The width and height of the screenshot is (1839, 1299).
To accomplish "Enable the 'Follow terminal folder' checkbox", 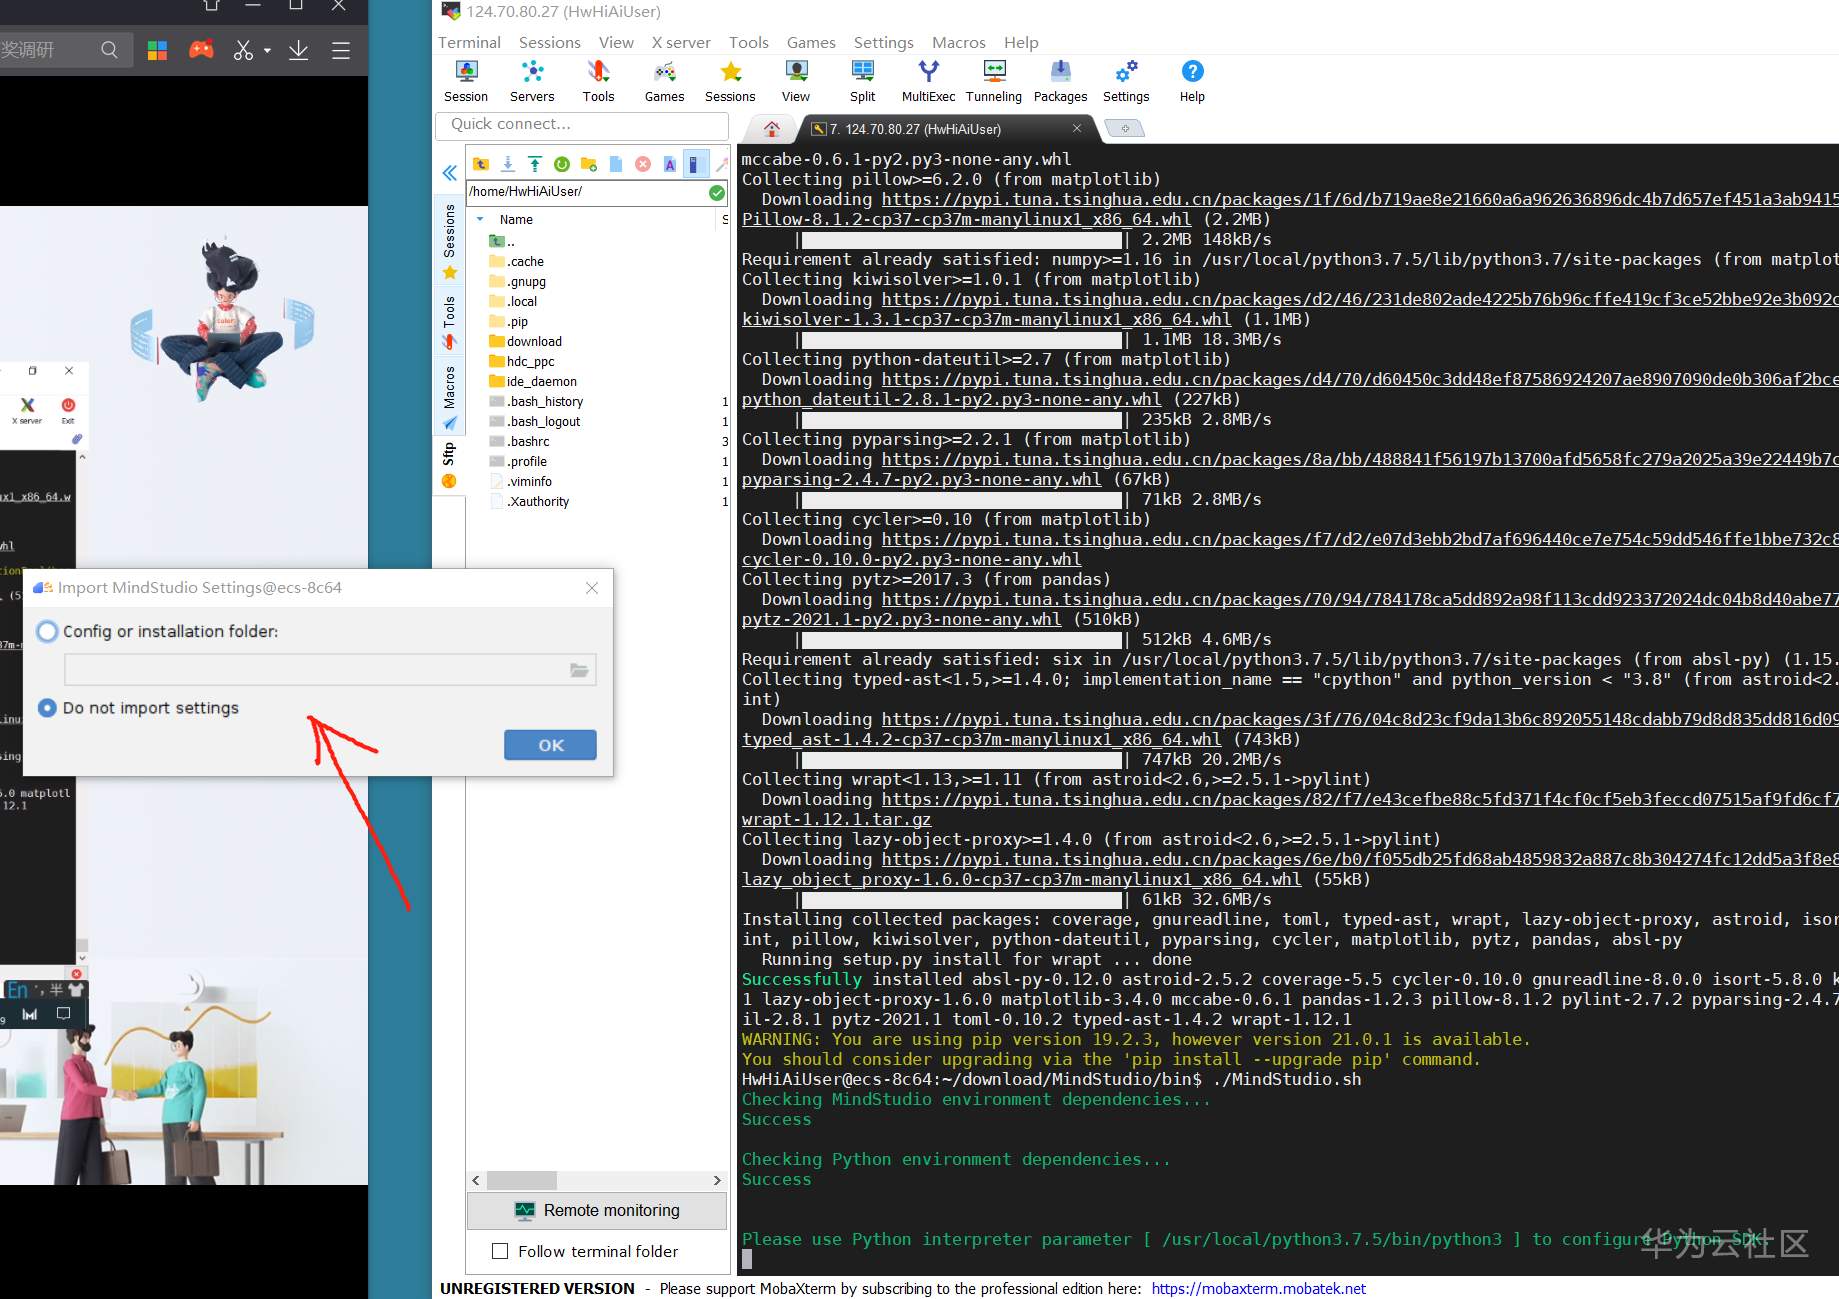I will [500, 1251].
